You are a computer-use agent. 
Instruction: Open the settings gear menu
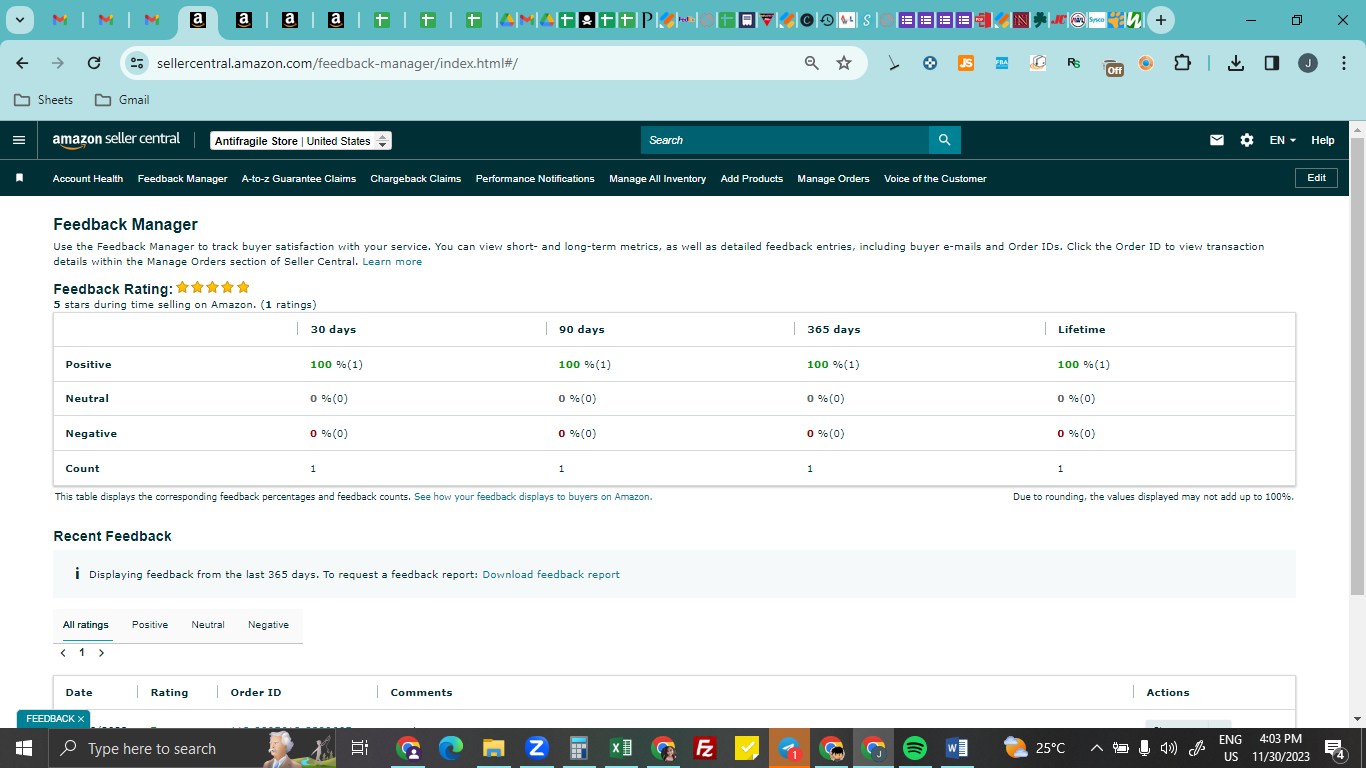coord(1247,140)
